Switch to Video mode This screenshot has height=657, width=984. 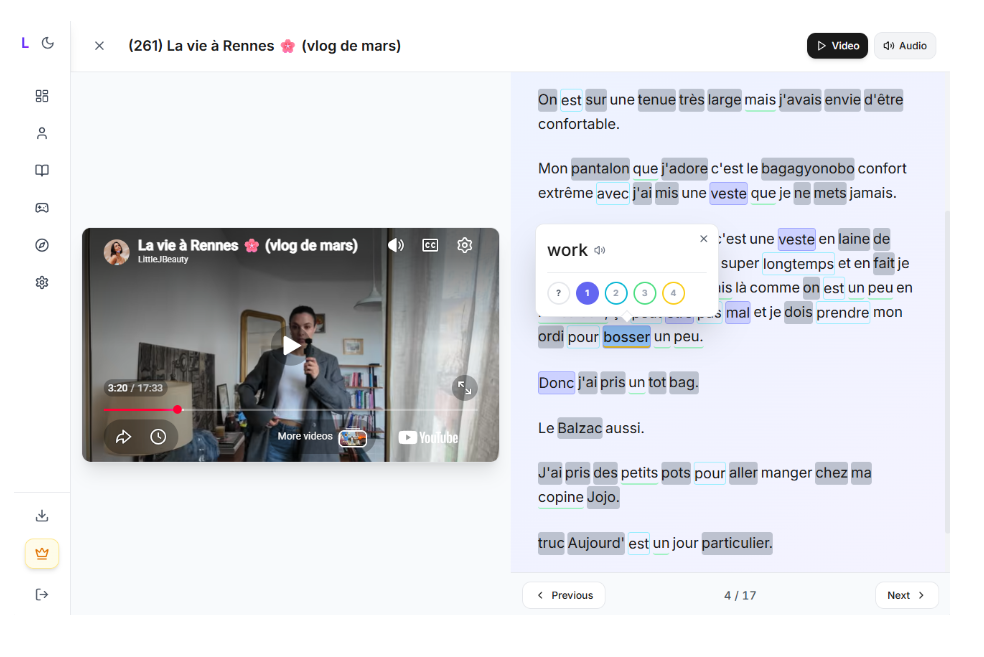click(837, 46)
